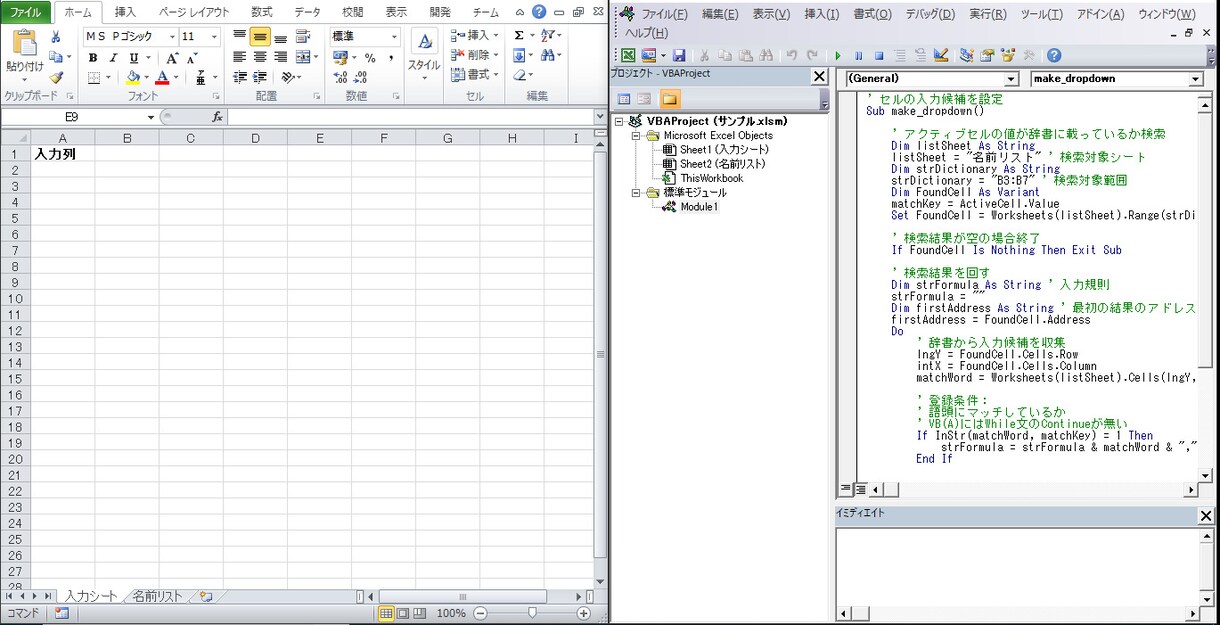The width and height of the screenshot is (1220, 625).
Task: Save project with floppy disk icon in VBA editor
Action: (679, 56)
